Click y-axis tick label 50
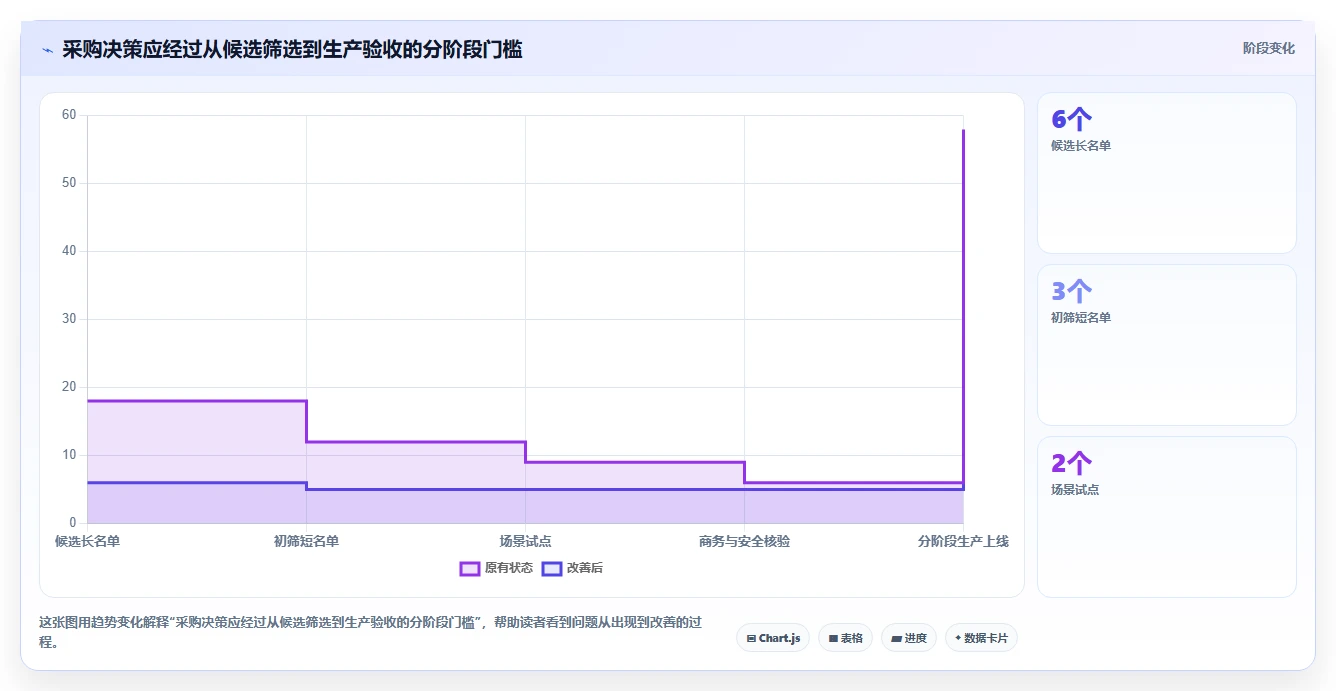Viewport: 1336px width, 691px height. (69, 183)
